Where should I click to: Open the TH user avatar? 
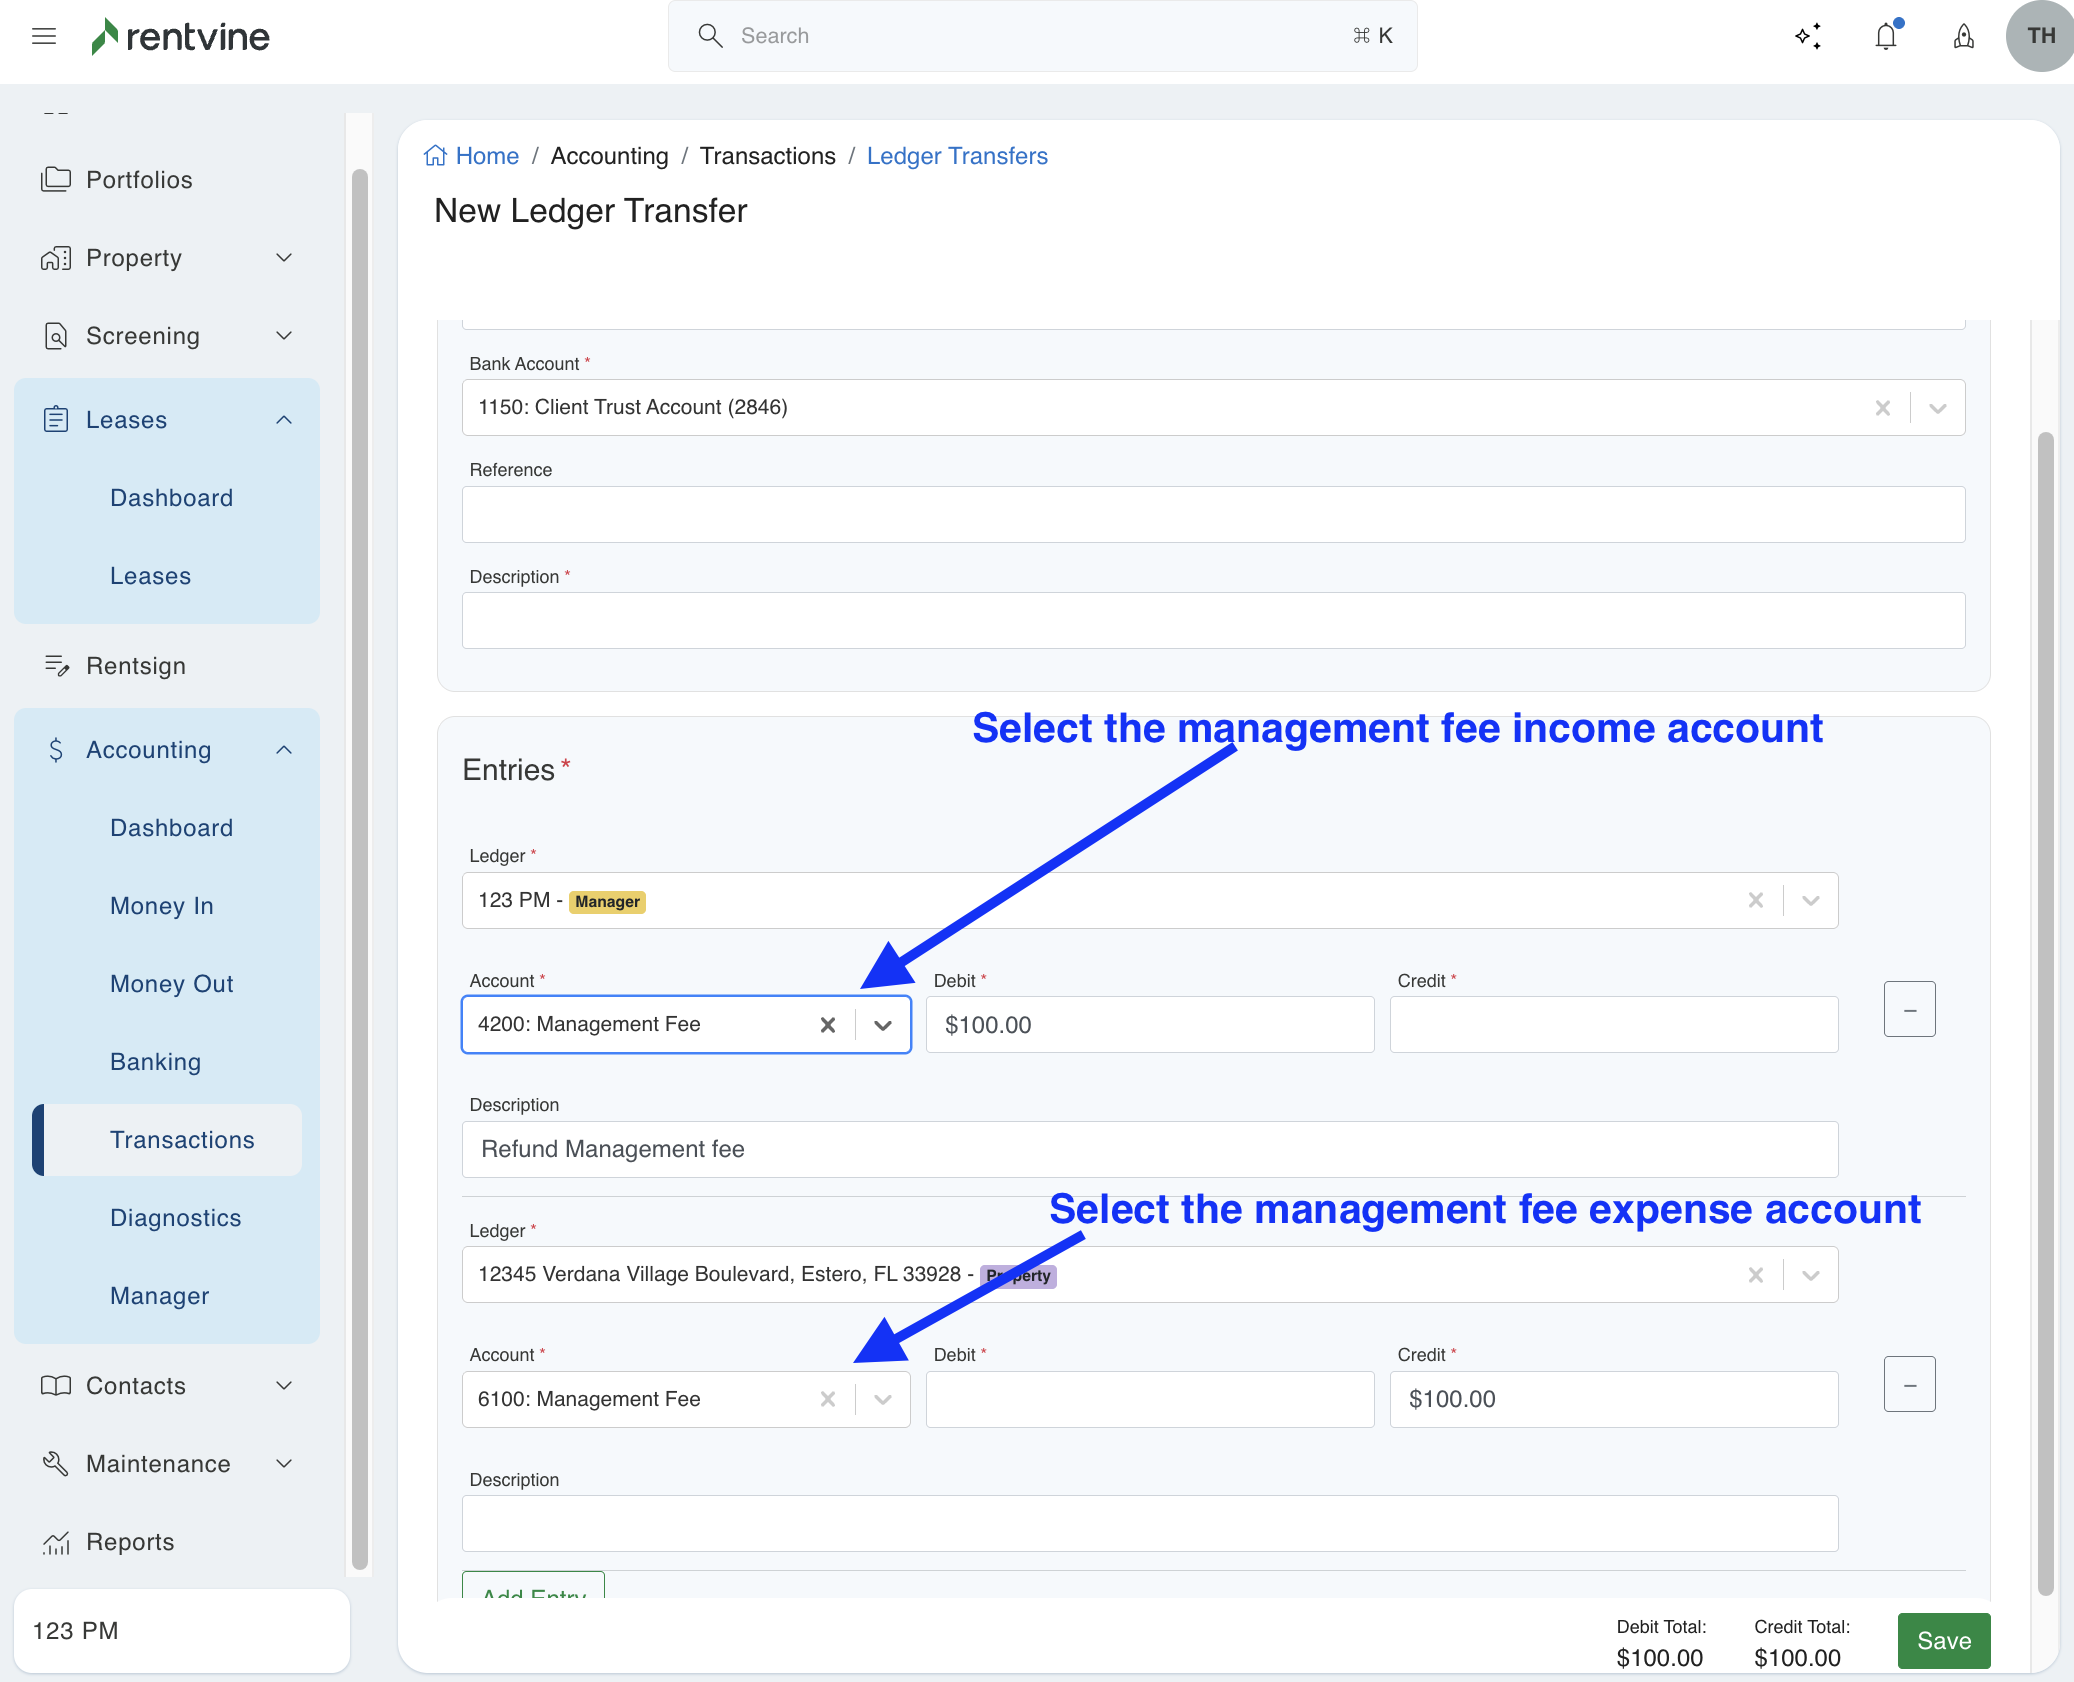pyautogui.click(x=2040, y=37)
